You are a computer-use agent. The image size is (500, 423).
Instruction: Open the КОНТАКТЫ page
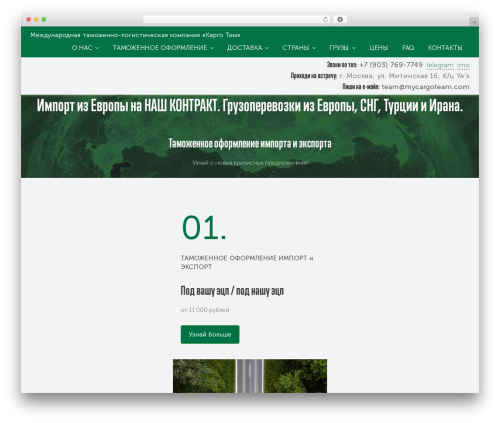[x=445, y=48]
